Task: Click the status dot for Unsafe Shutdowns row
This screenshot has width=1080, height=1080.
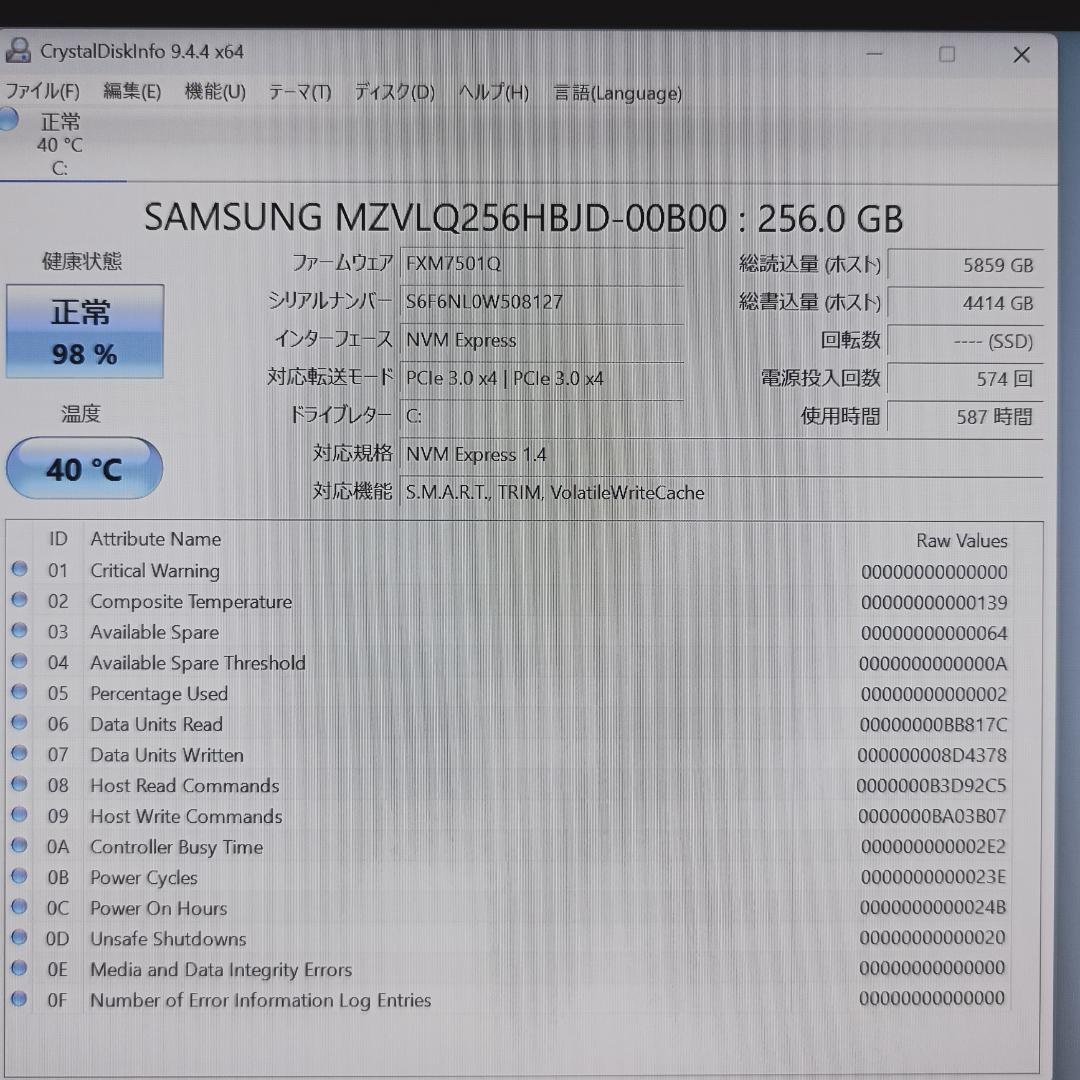Action: point(19,937)
